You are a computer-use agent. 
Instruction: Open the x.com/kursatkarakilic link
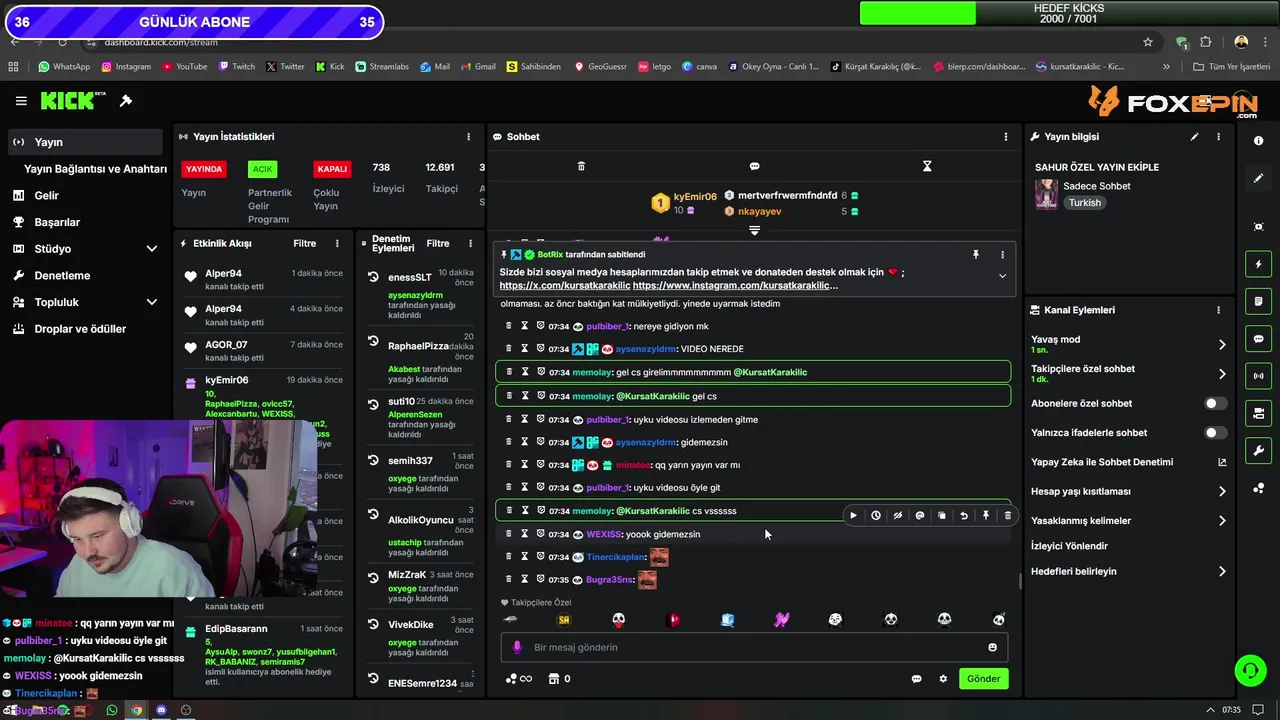564,285
